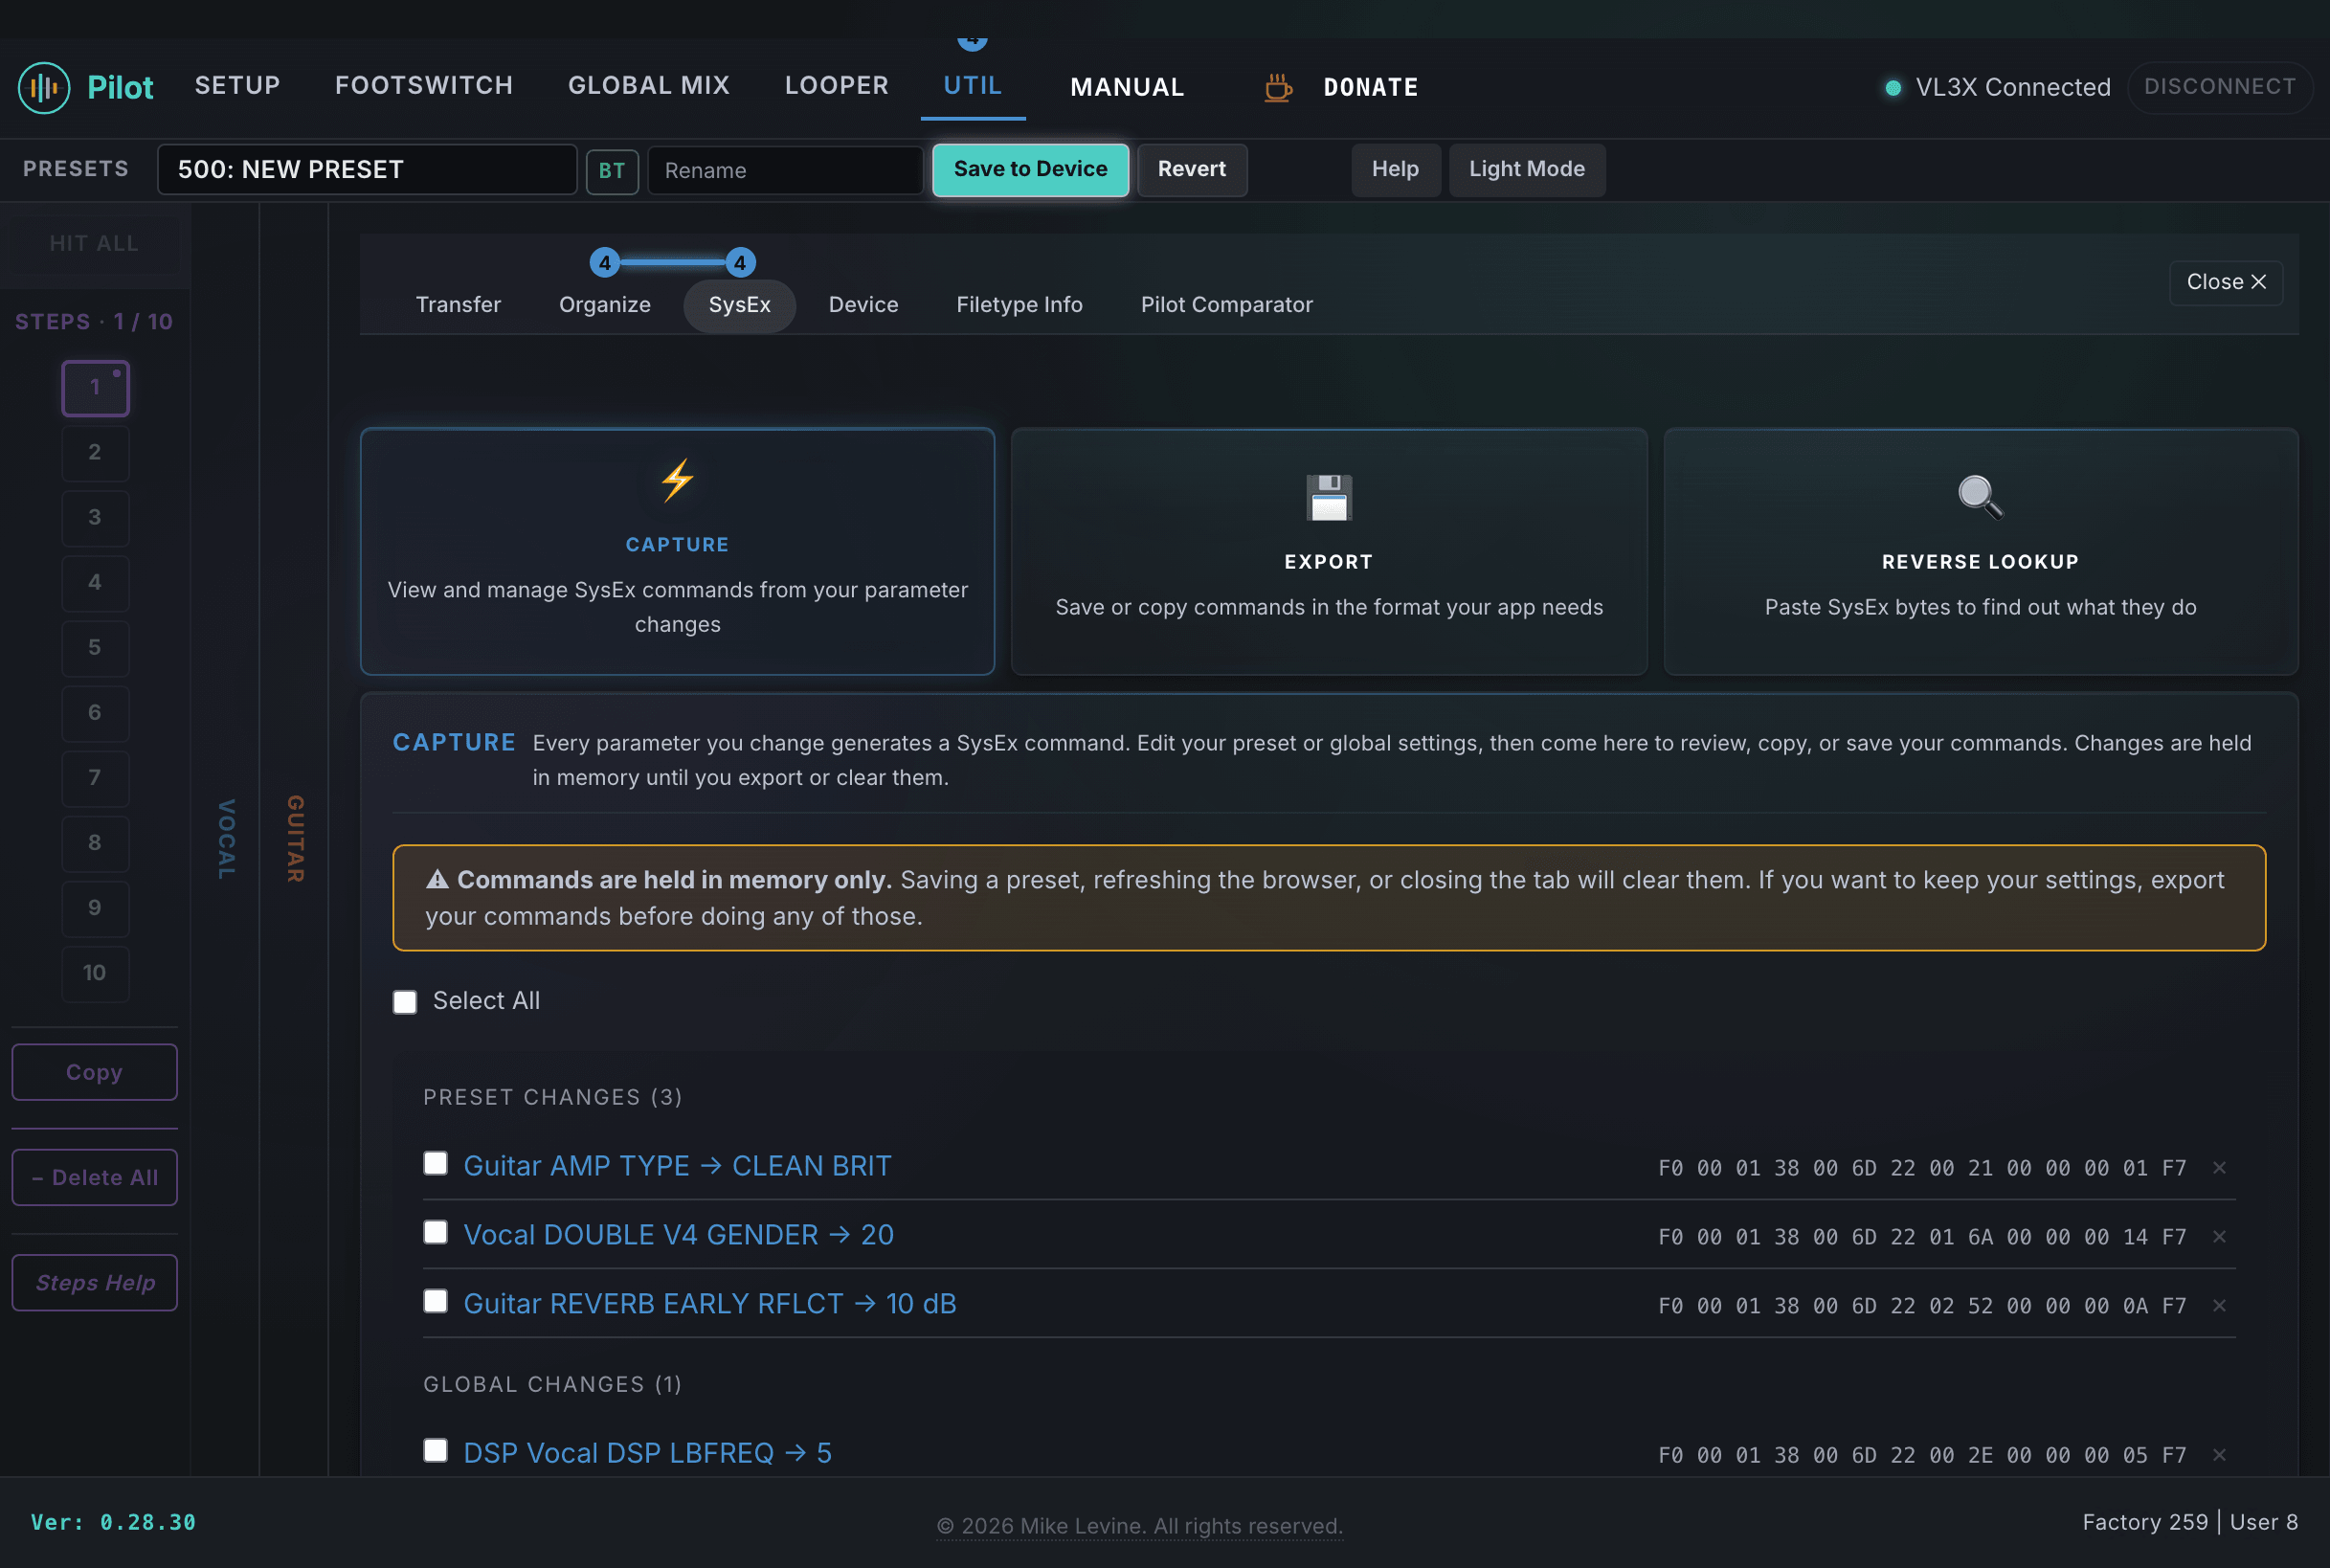The height and width of the screenshot is (1568, 2330).
Task: Check the DSP Vocal DSP LBFREQ checkbox
Action: pyautogui.click(x=435, y=1450)
